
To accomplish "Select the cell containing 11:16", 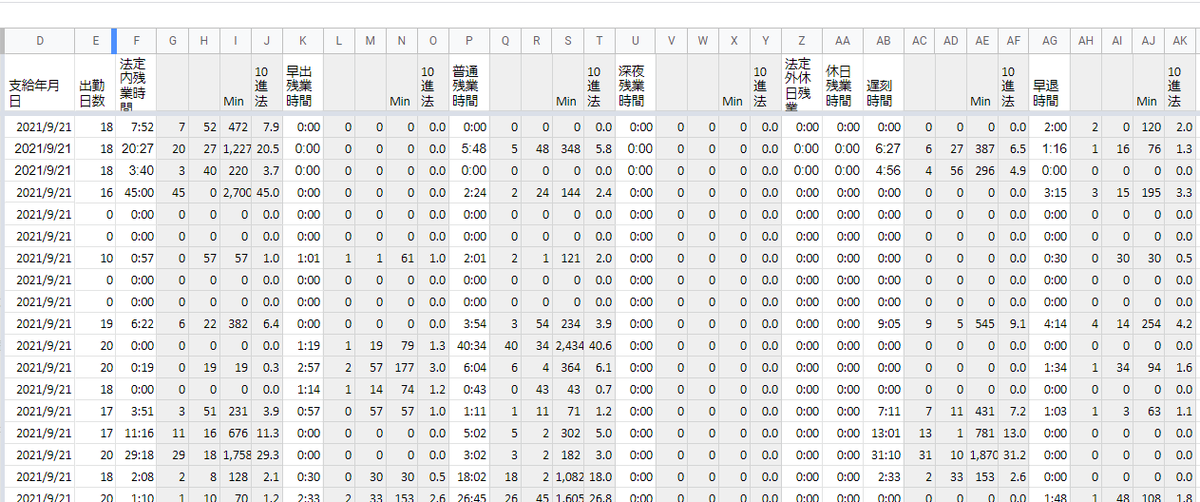I will point(136,432).
